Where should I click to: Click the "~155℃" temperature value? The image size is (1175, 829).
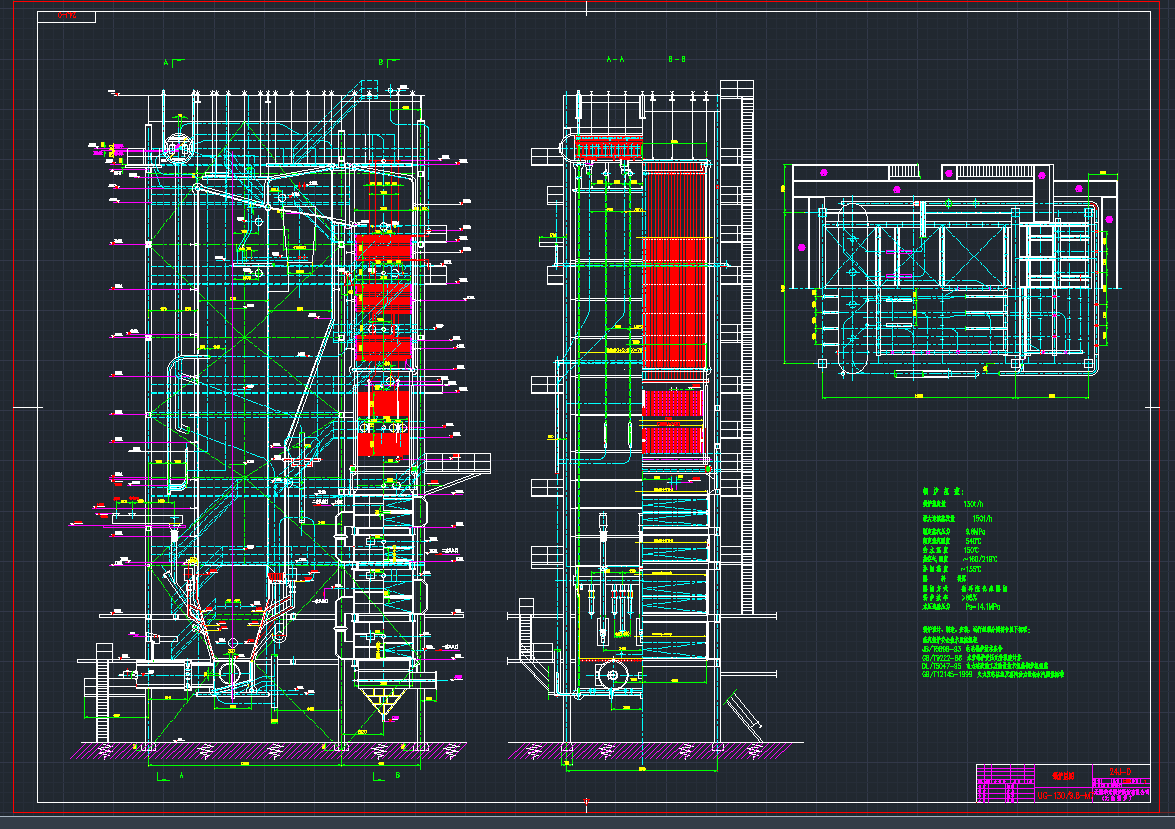point(971,569)
